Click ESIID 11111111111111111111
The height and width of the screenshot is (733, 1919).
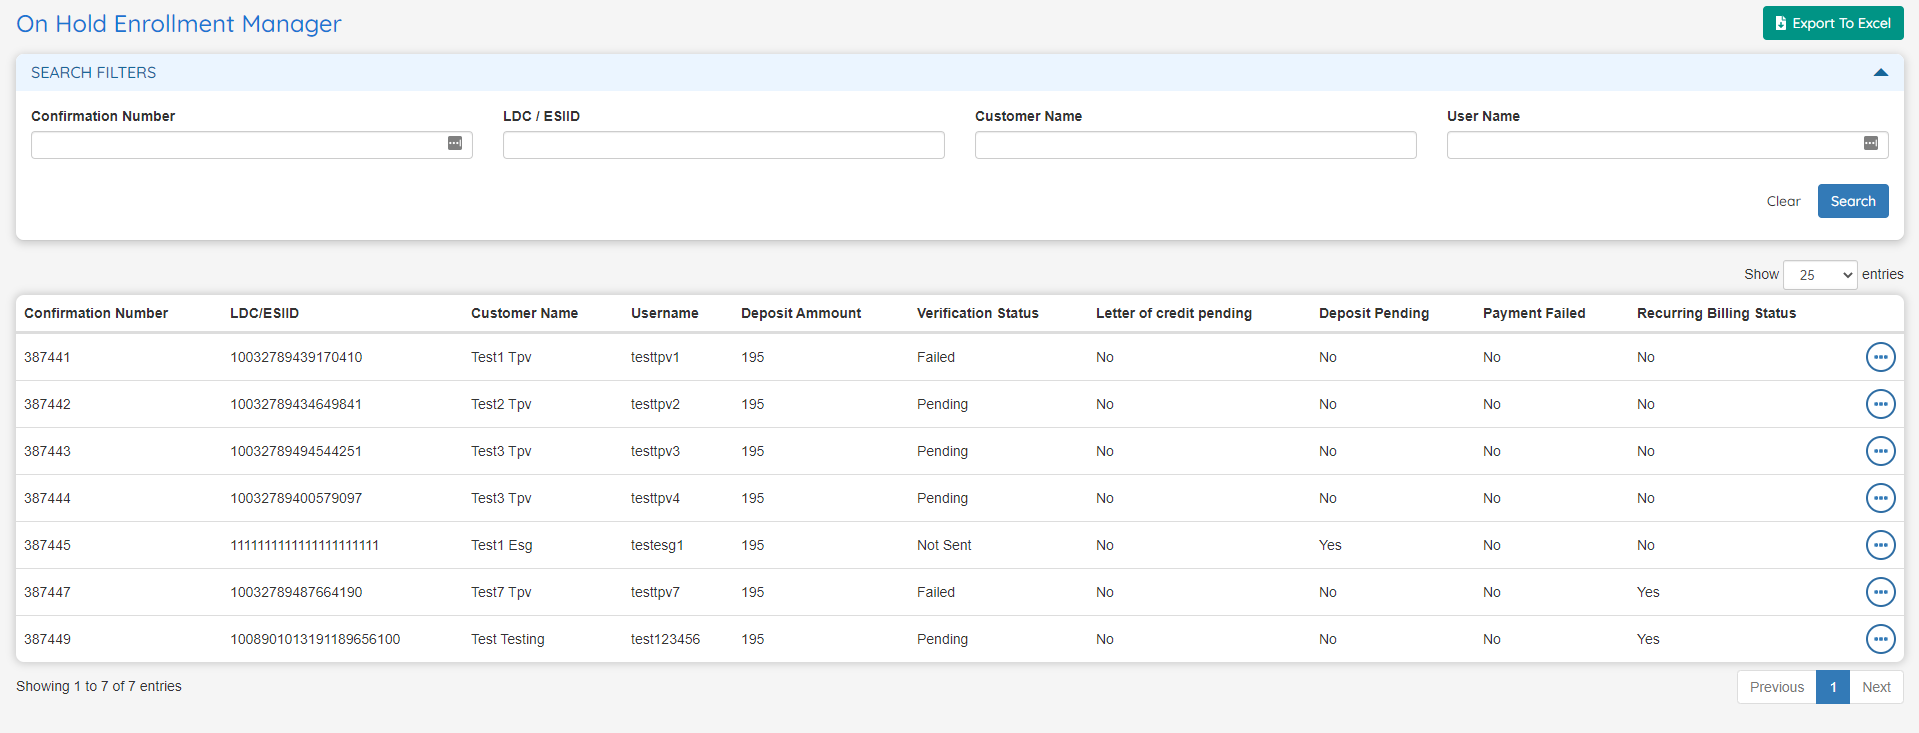click(x=305, y=545)
